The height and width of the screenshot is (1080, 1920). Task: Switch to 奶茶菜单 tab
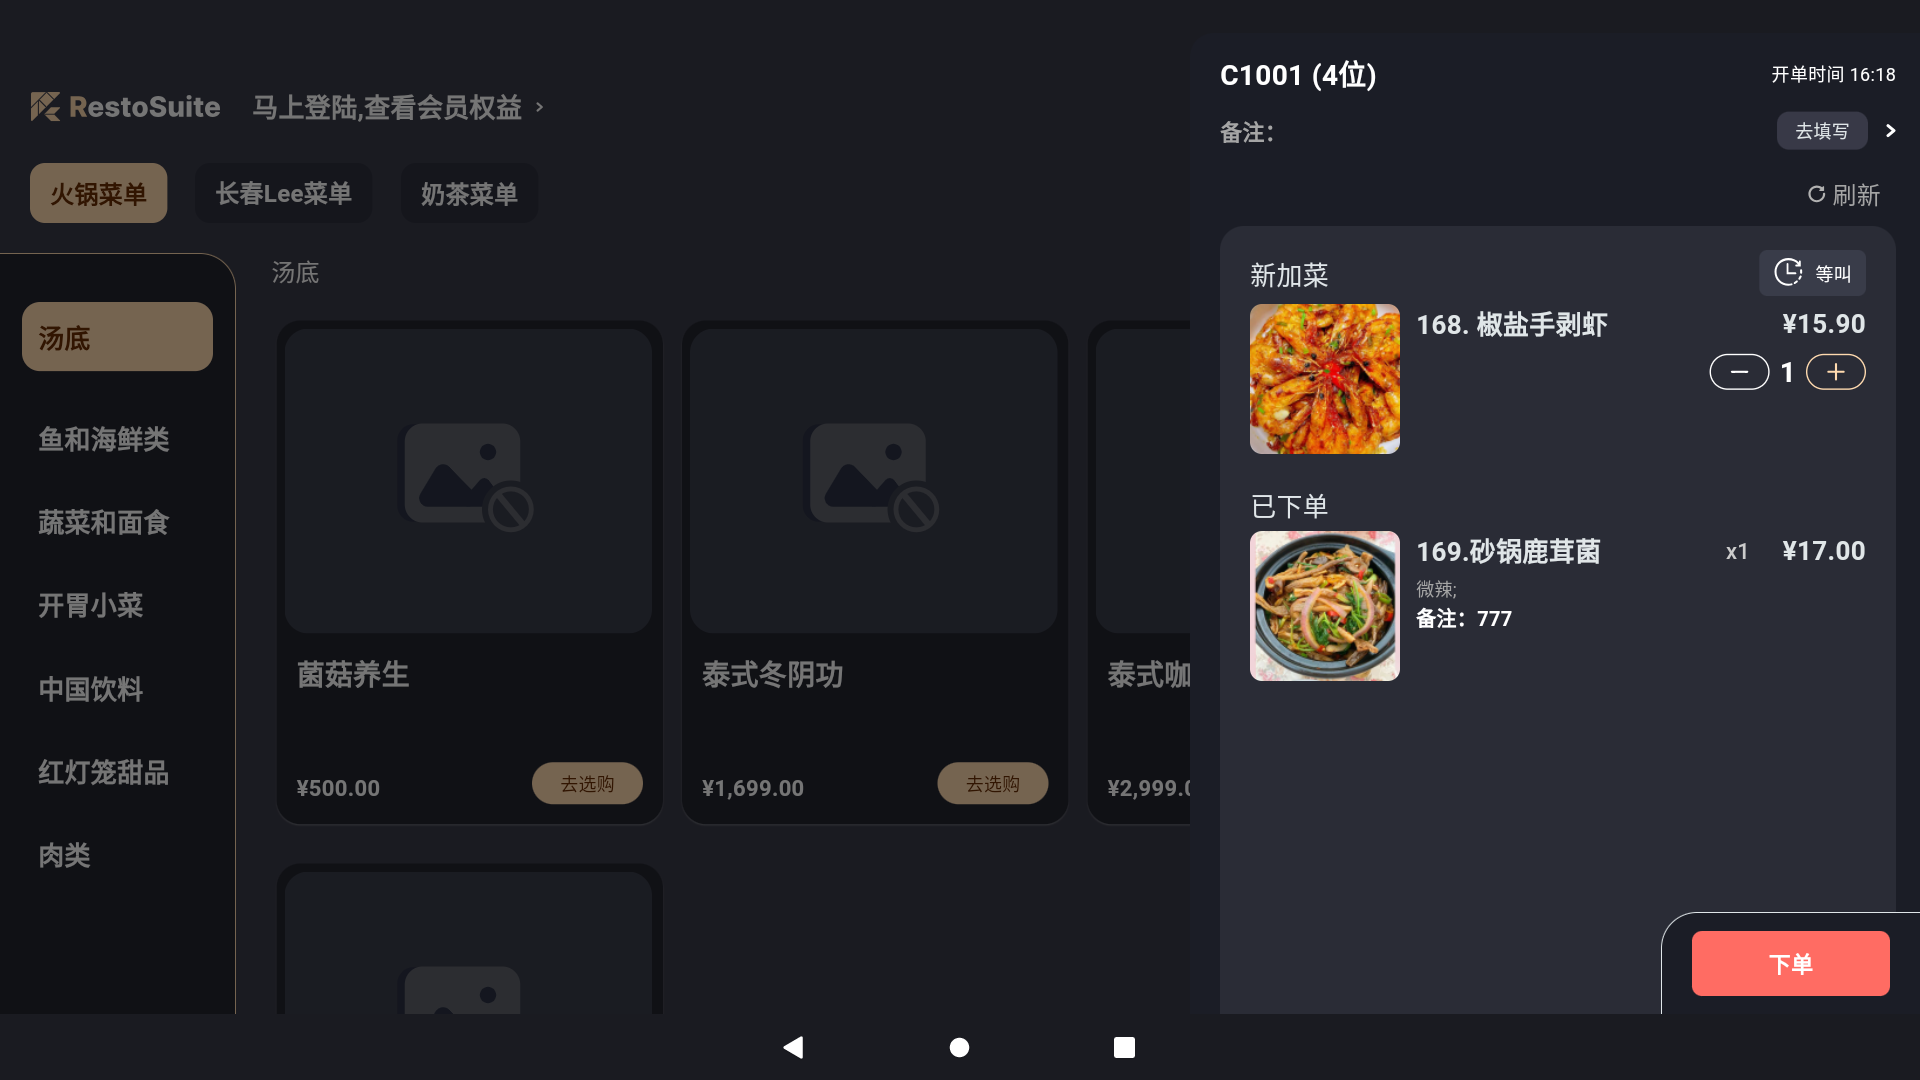click(x=469, y=193)
